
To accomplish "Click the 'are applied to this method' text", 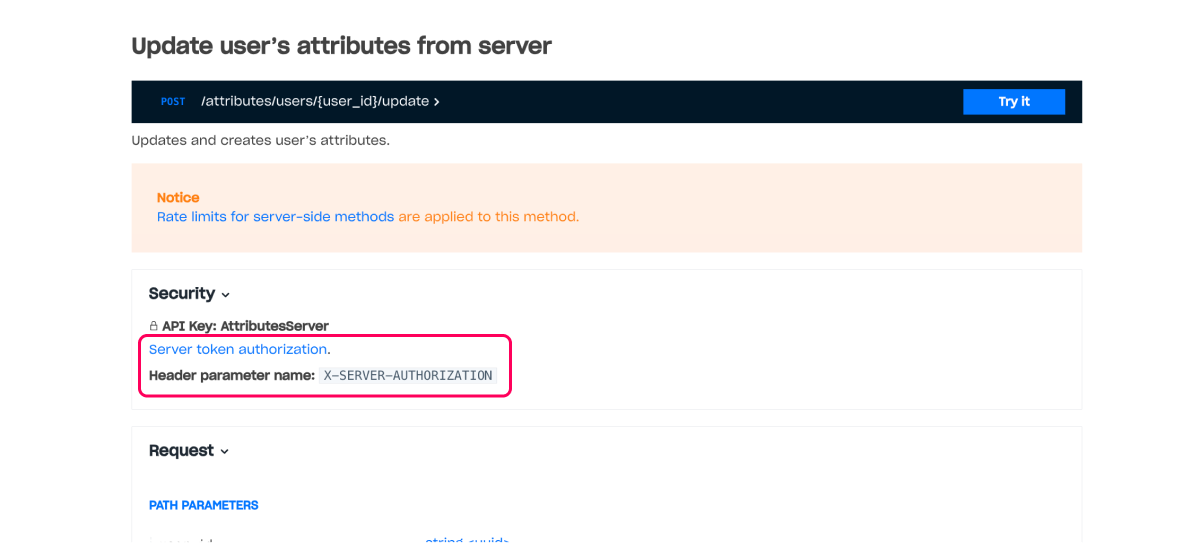I will (489, 217).
